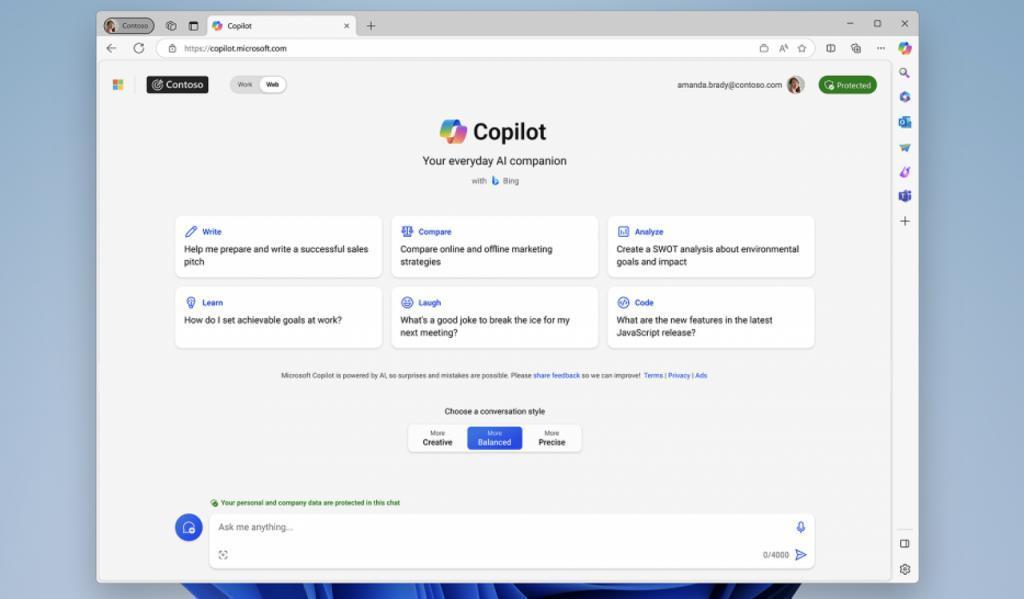The width and height of the screenshot is (1024, 599).
Task: Add a sidebar app with the plus icon
Action: click(x=904, y=221)
